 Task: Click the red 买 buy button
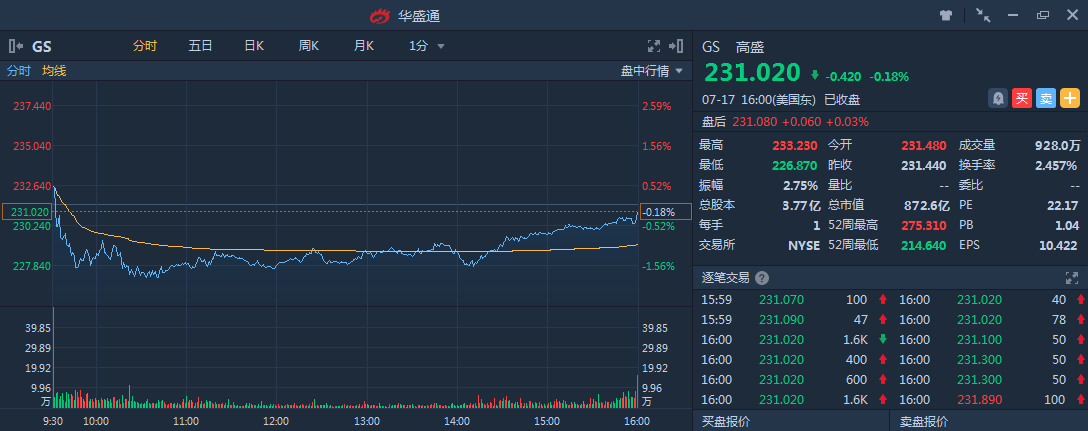click(1021, 98)
